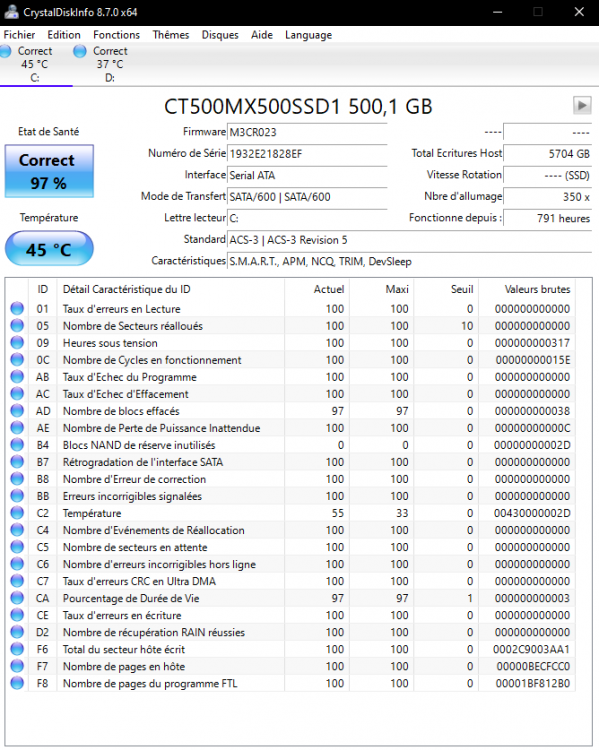Click the Nbre d'allumage value 350 x
Image resolution: width=599 pixels, height=750 pixels.
pos(547,197)
